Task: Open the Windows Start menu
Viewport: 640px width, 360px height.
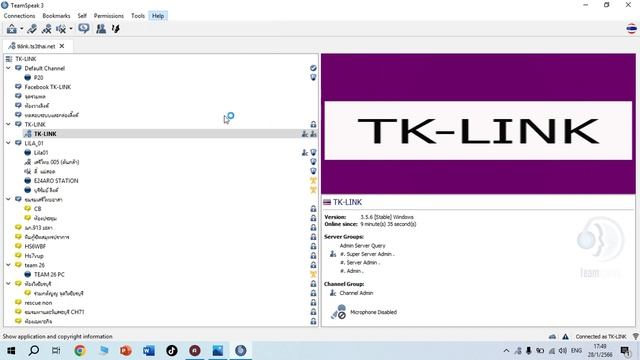Action: point(11,351)
